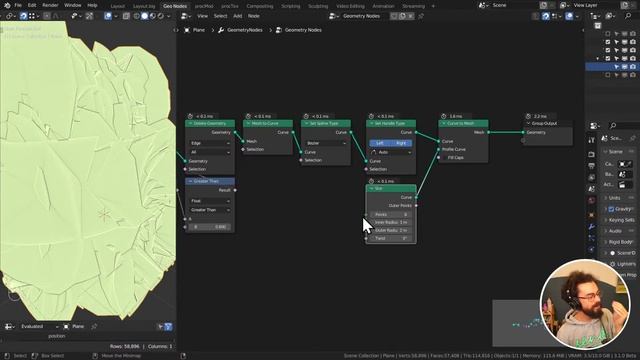Open the World properties tab icon
Viewport: 640px width, 360px height.
pyautogui.click(x=591, y=201)
